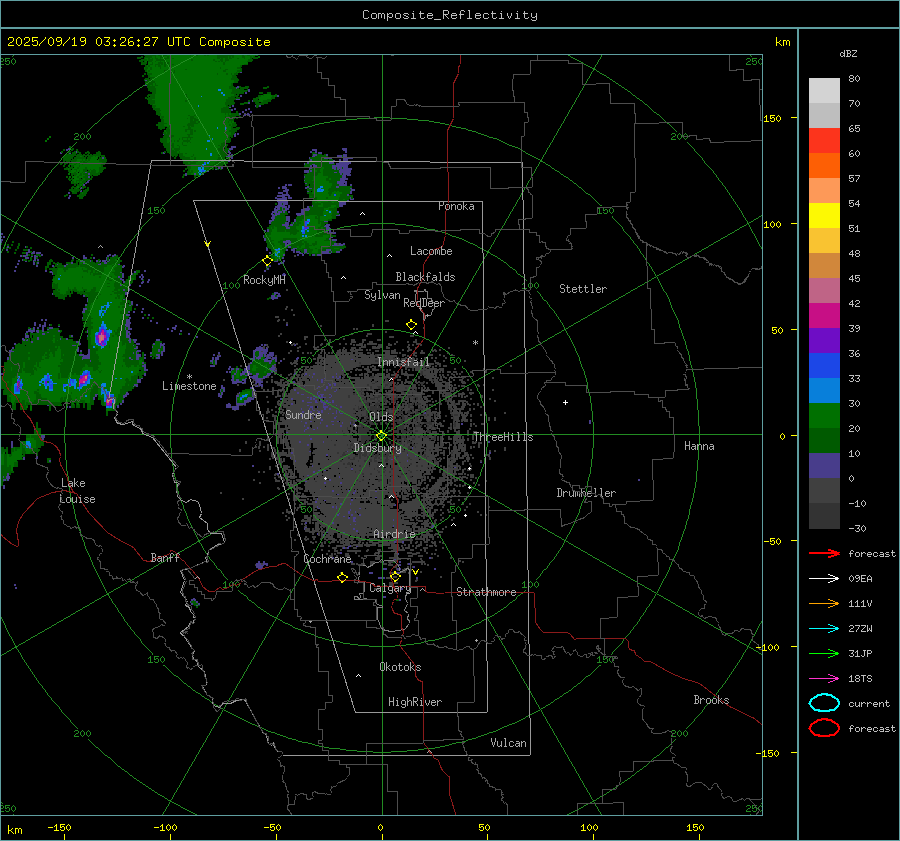Select the cyan 27ZW arrow icon
This screenshot has height=841, width=900.
click(x=824, y=628)
